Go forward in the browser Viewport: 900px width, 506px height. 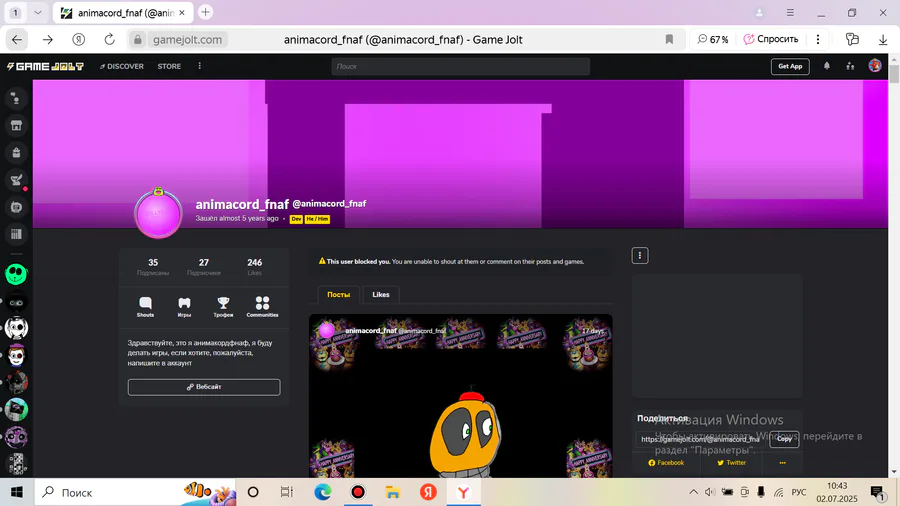pos(48,40)
